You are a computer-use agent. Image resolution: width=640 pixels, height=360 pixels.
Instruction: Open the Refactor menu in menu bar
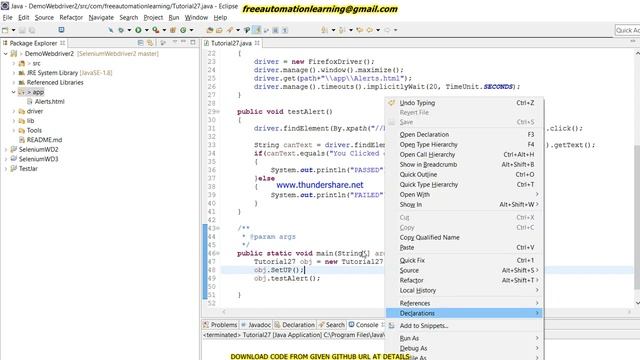(x=71, y=18)
